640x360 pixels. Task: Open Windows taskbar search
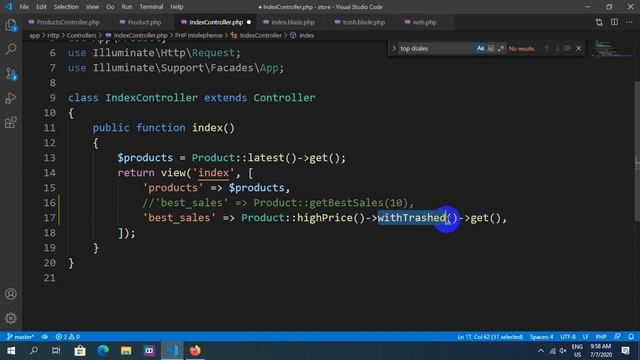(34, 351)
